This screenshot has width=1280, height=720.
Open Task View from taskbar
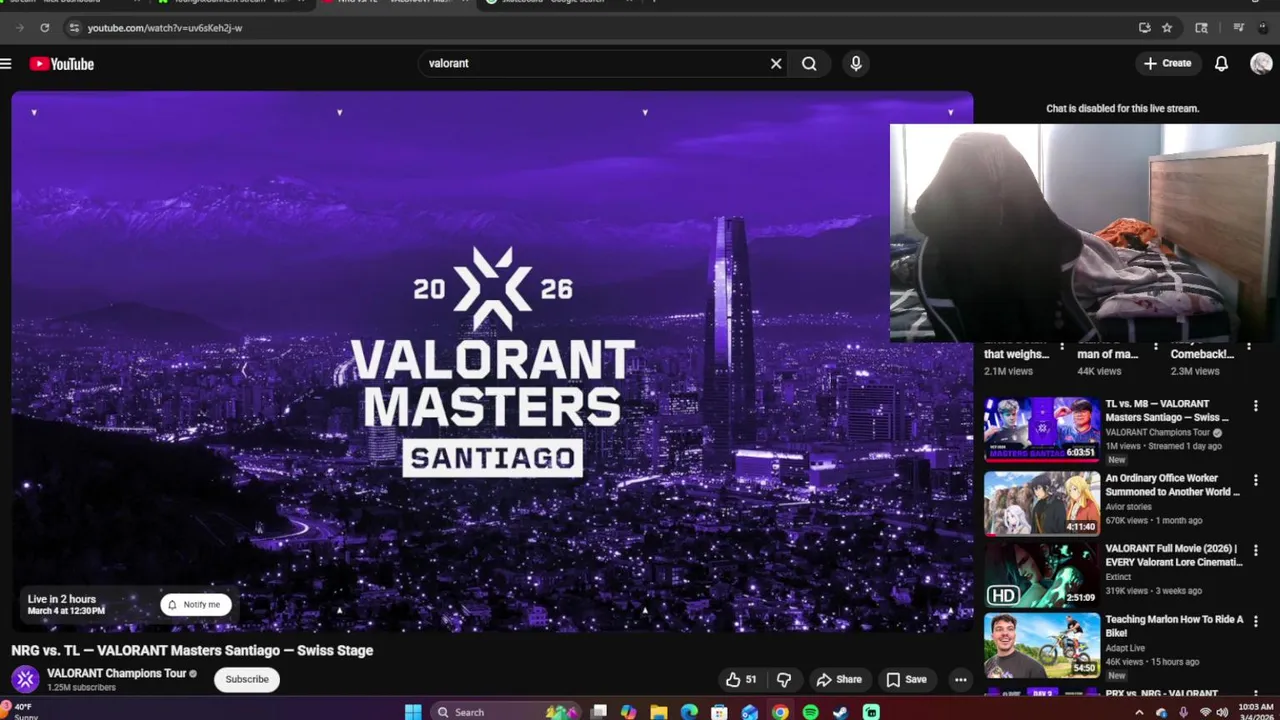(x=598, y=712)
